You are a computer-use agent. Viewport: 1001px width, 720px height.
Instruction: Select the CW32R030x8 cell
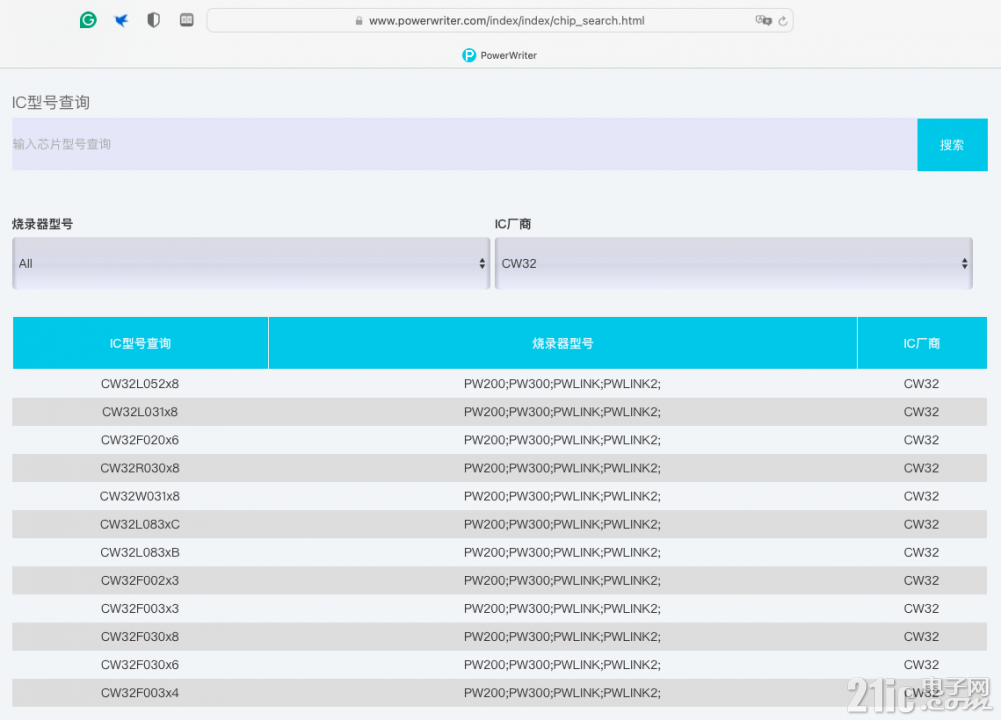click(x=140, y=468)
